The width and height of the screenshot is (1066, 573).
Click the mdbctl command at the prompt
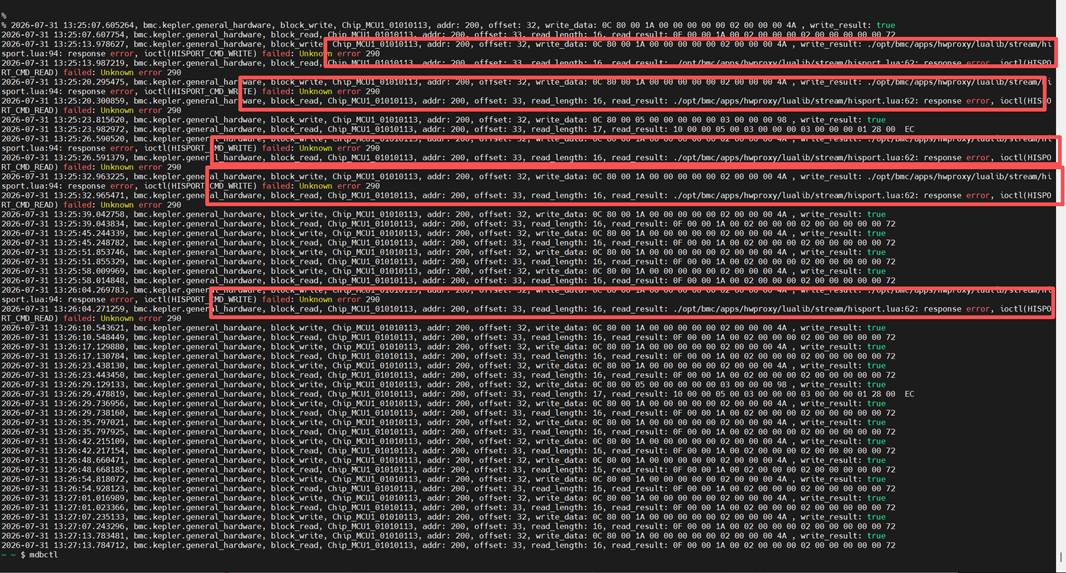[x=44, y=556]
